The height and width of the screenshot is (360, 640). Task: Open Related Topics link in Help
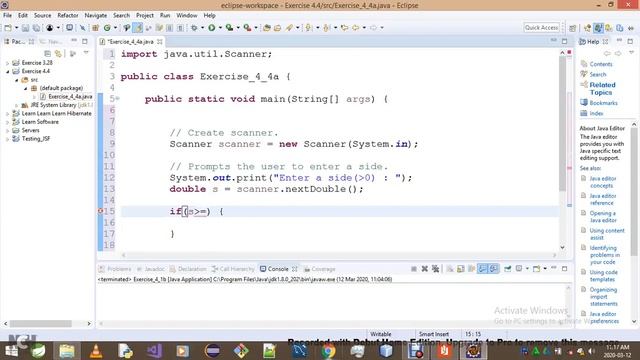click(602, 89)
